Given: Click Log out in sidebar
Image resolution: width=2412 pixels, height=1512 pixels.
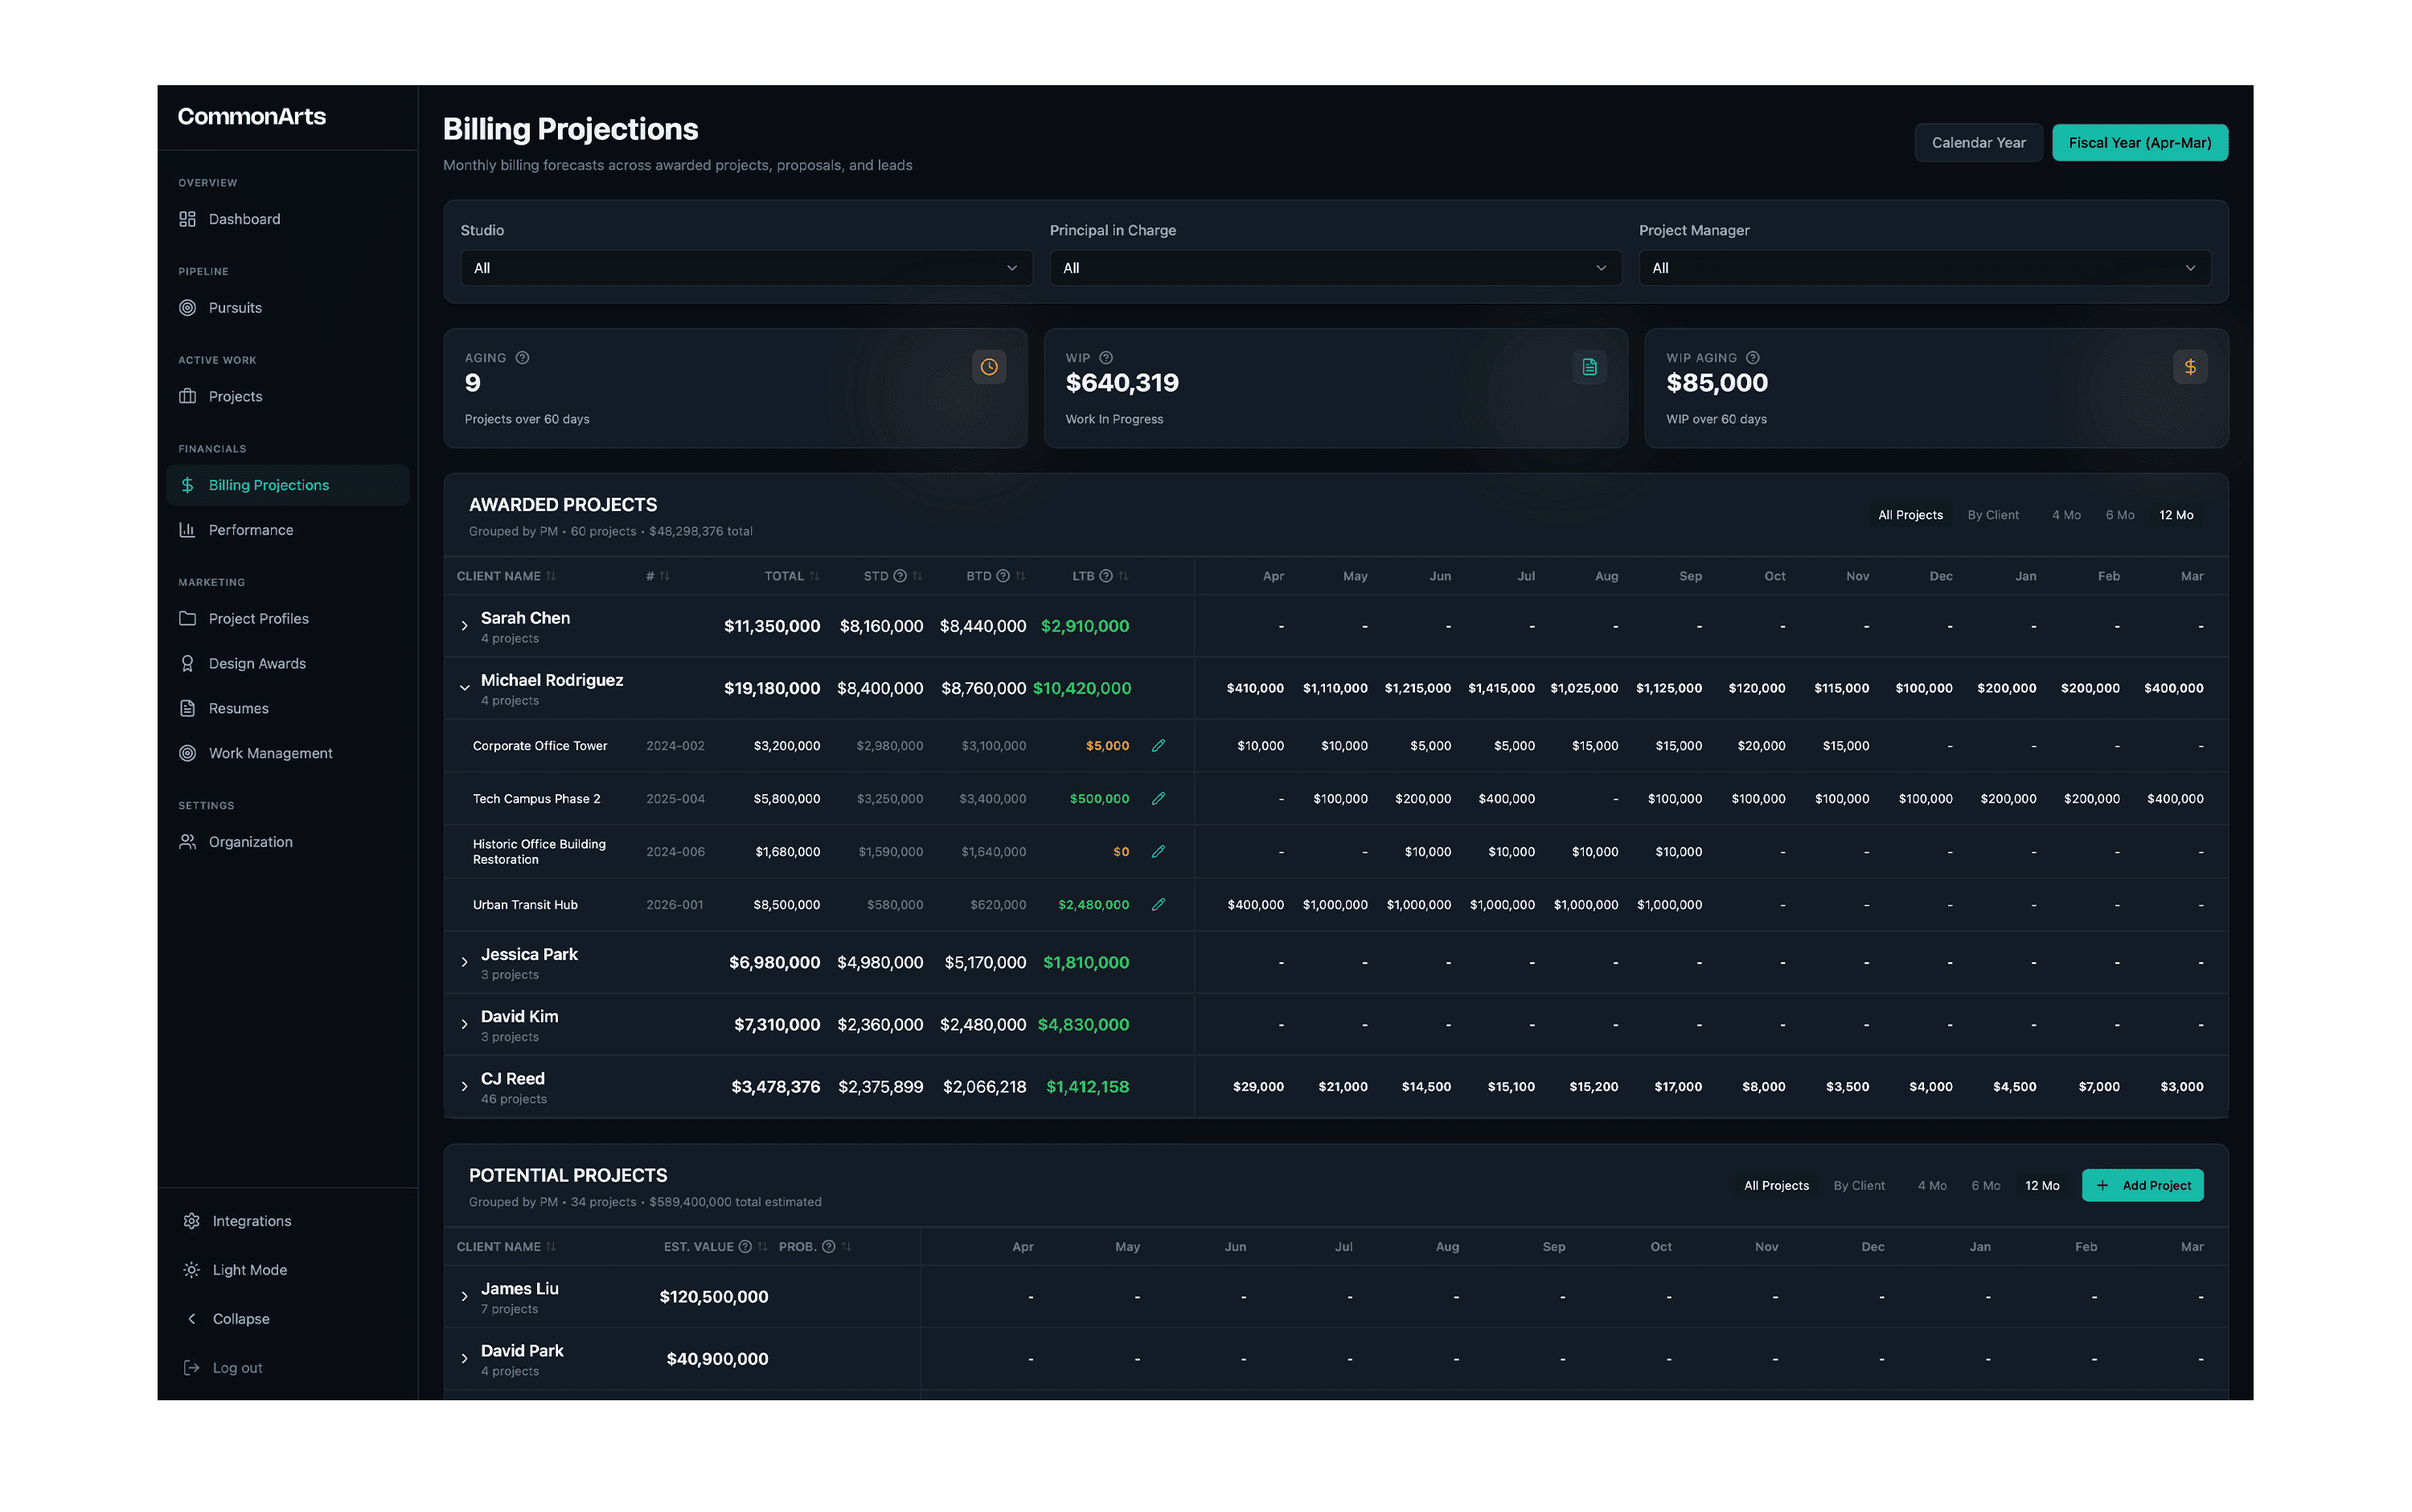Looking at the screenshot, I should pos(237,1368).
